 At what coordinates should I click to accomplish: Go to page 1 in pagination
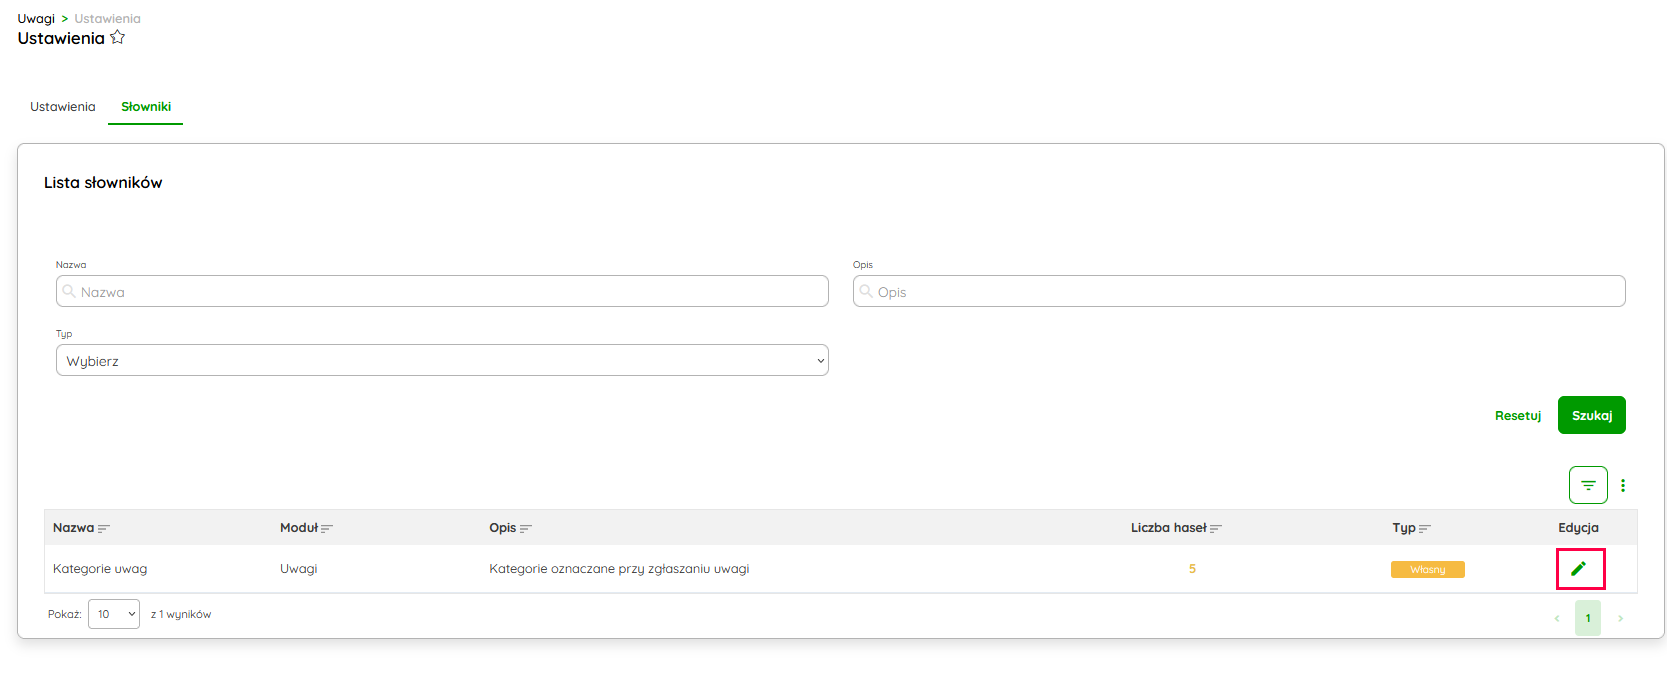[1587, 618]
